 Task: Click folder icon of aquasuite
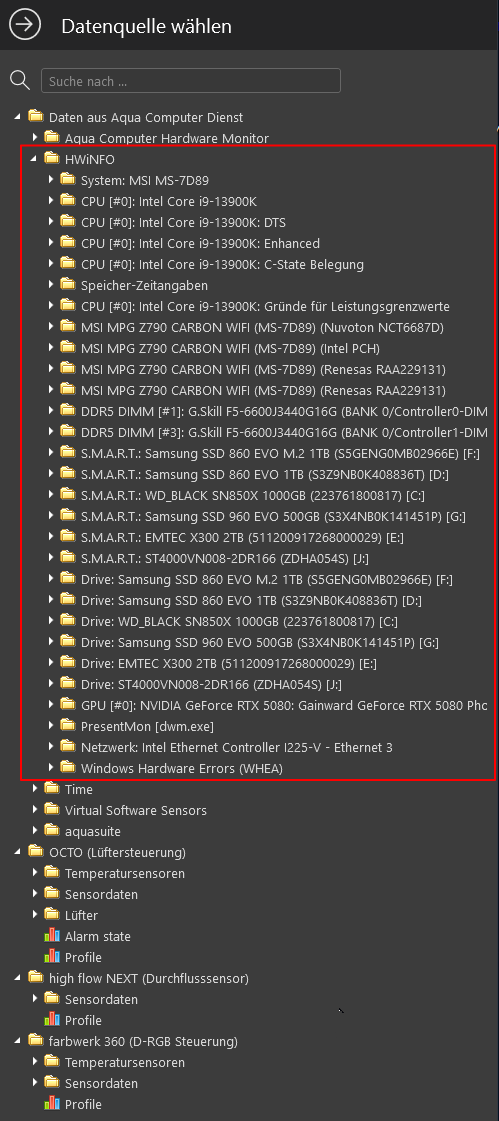(51, 831)
